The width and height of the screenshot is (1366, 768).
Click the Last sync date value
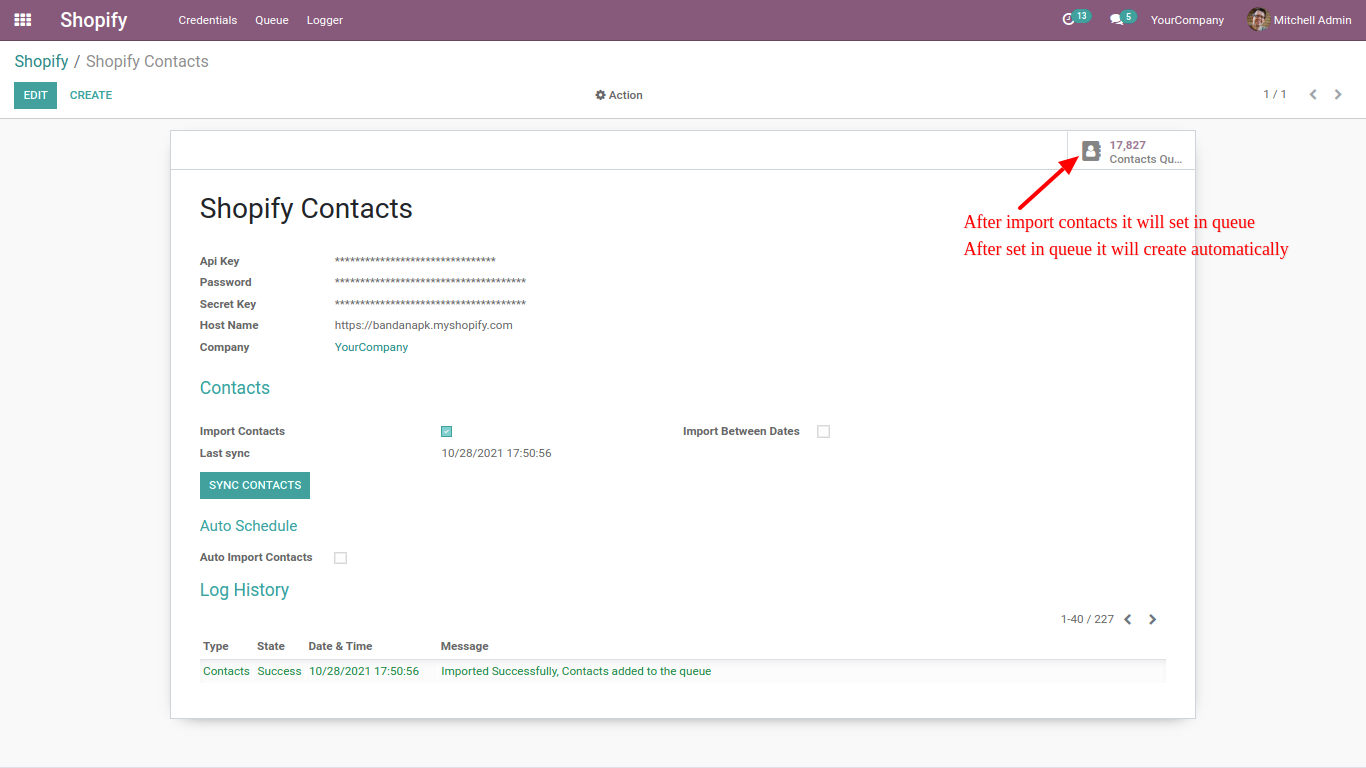point(496,453)
